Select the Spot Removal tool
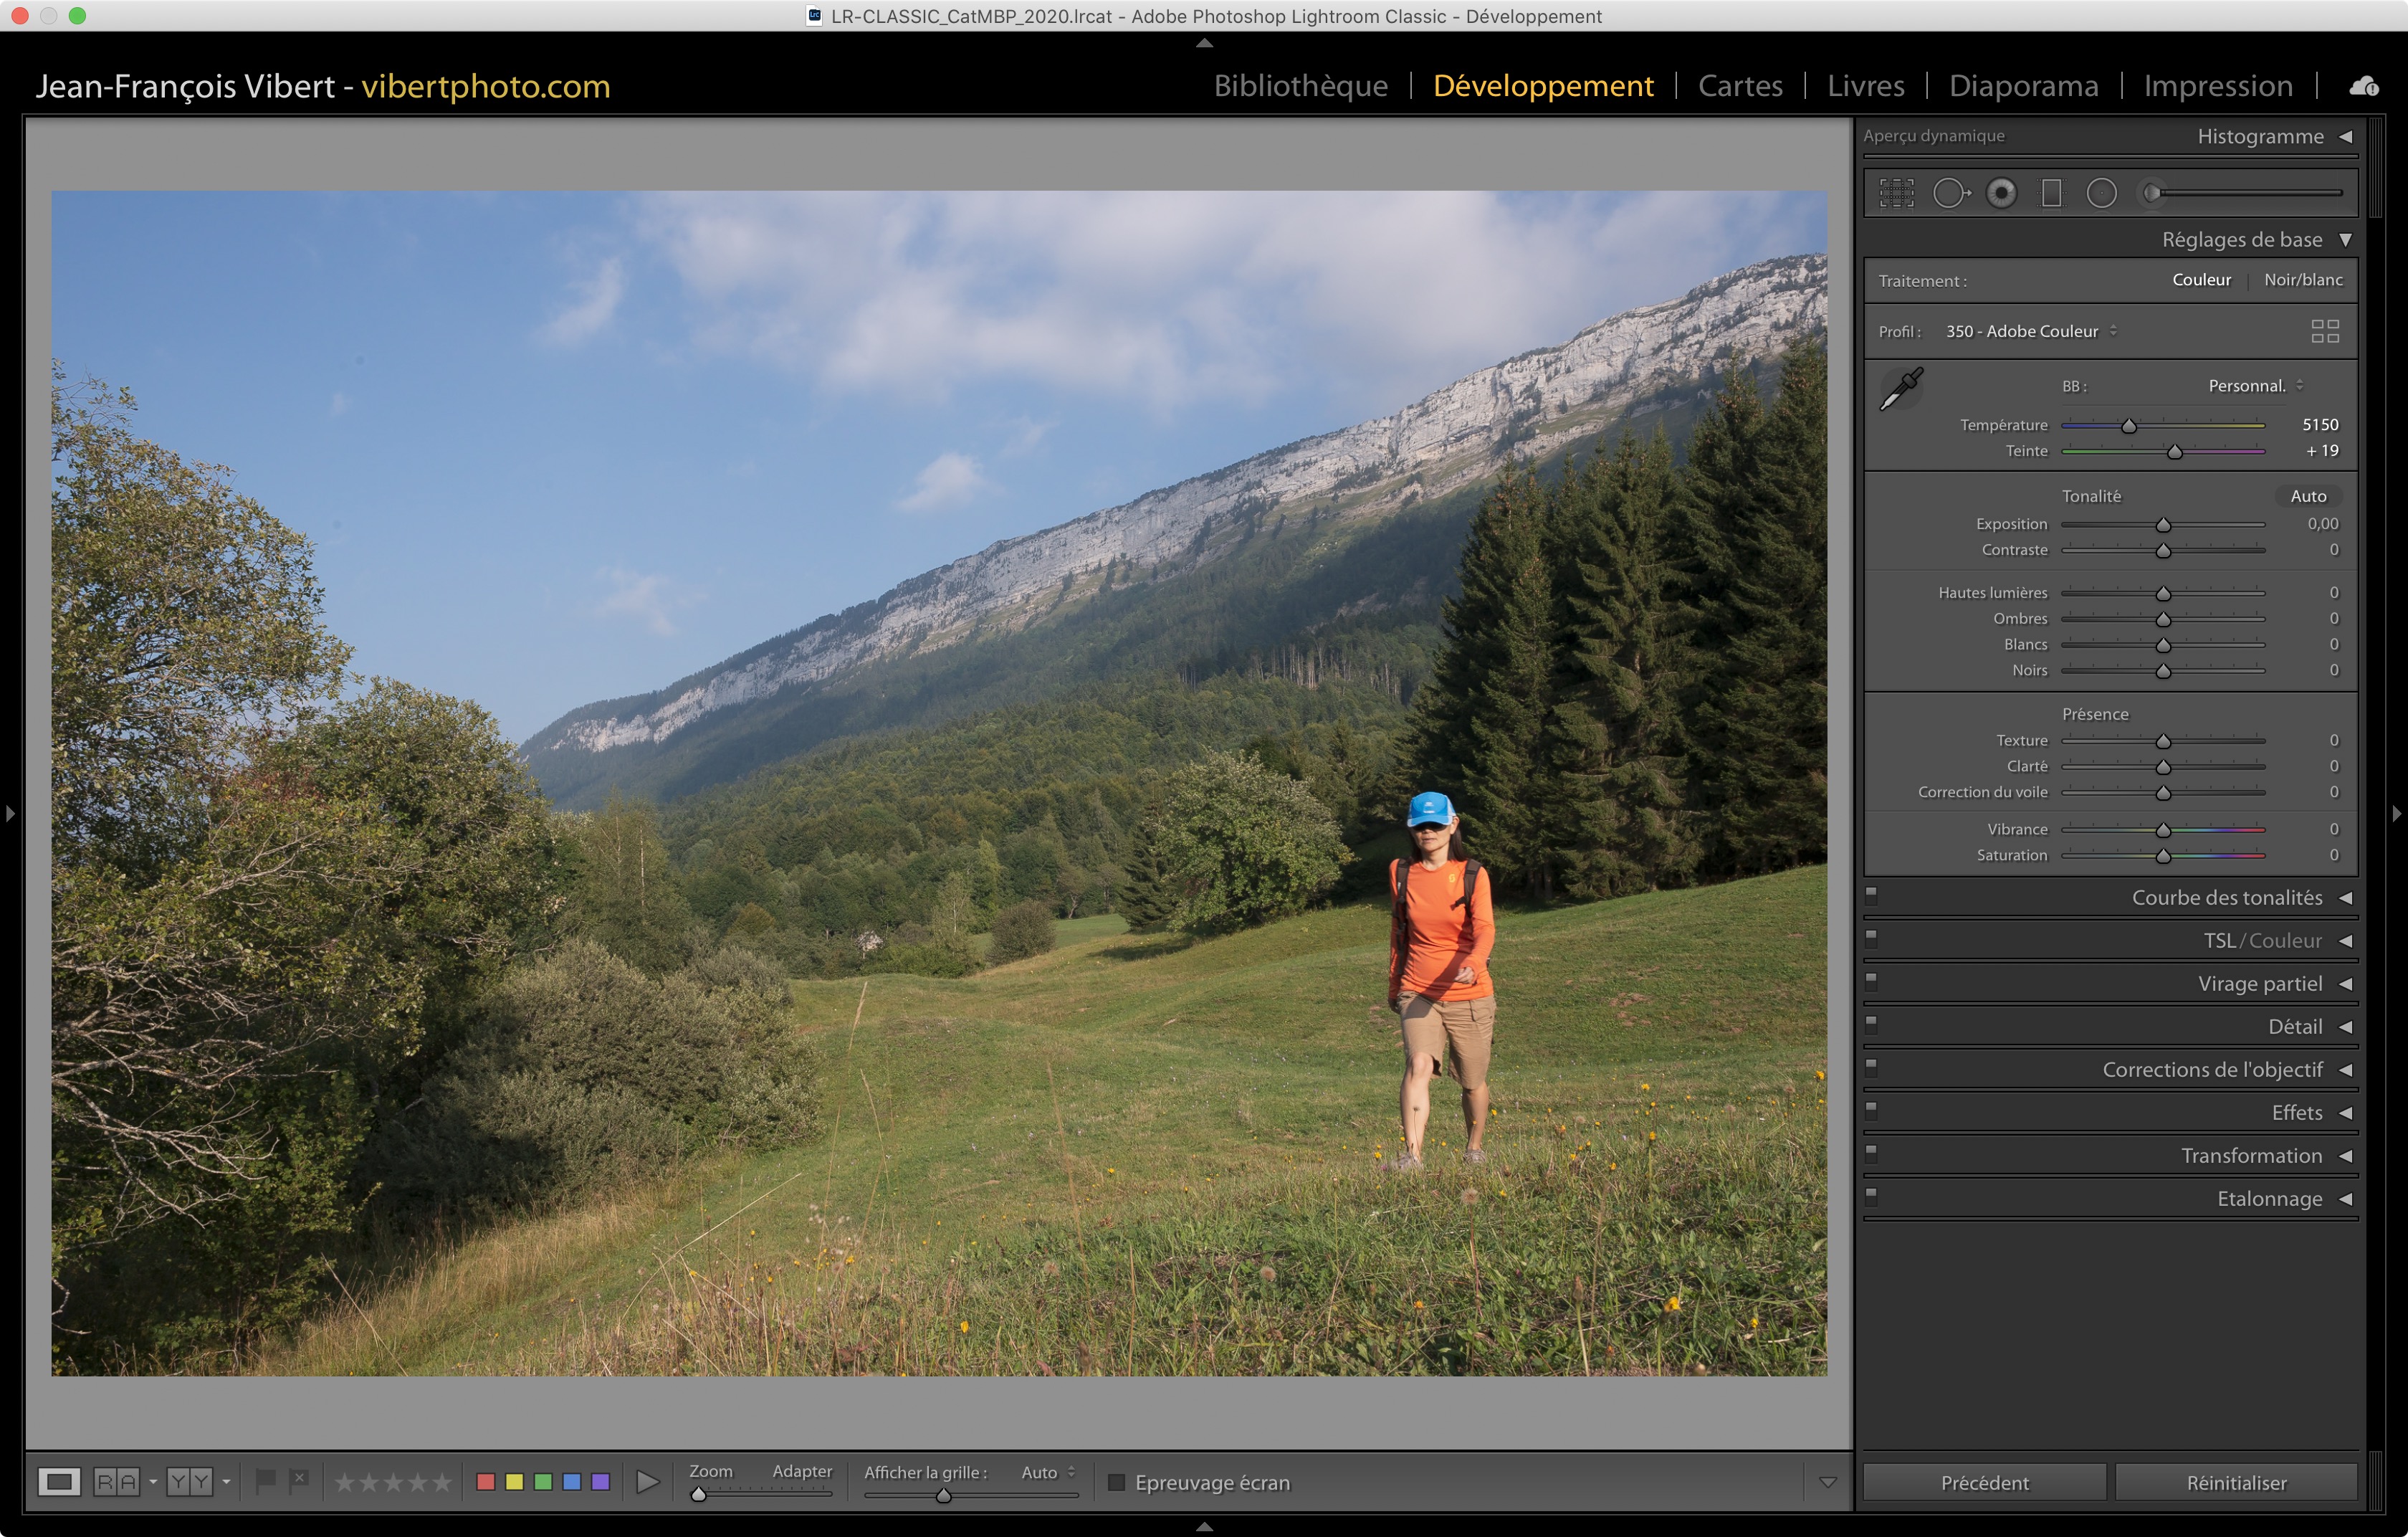This screenshot has height=1537, width=2408. 1949,193
